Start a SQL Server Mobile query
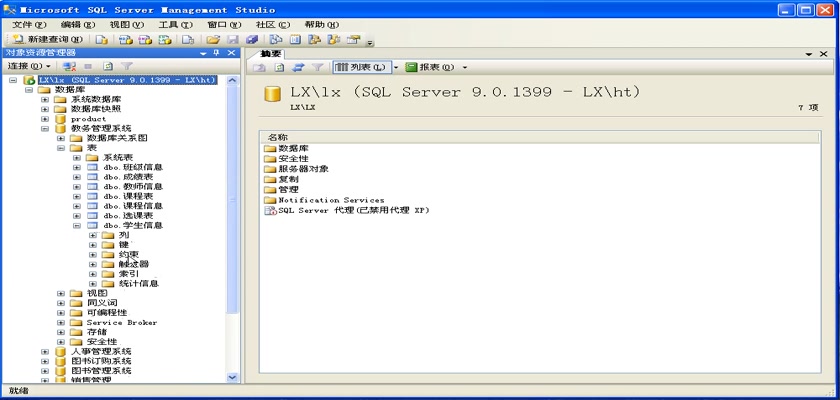The width and height of the screenshot is (840, 400). pos(188,40)
